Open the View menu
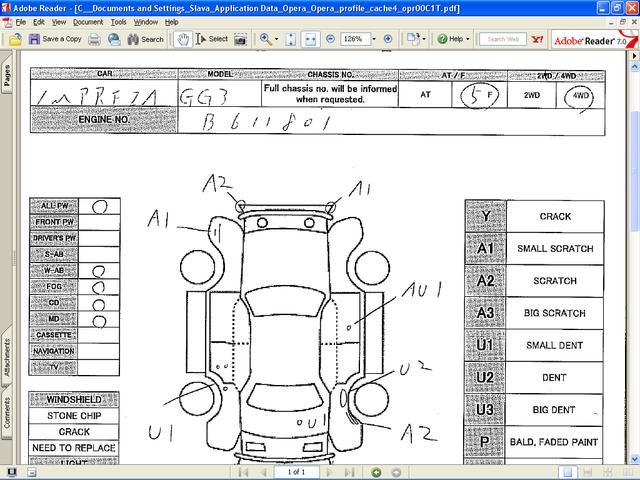 click(59, 22)
